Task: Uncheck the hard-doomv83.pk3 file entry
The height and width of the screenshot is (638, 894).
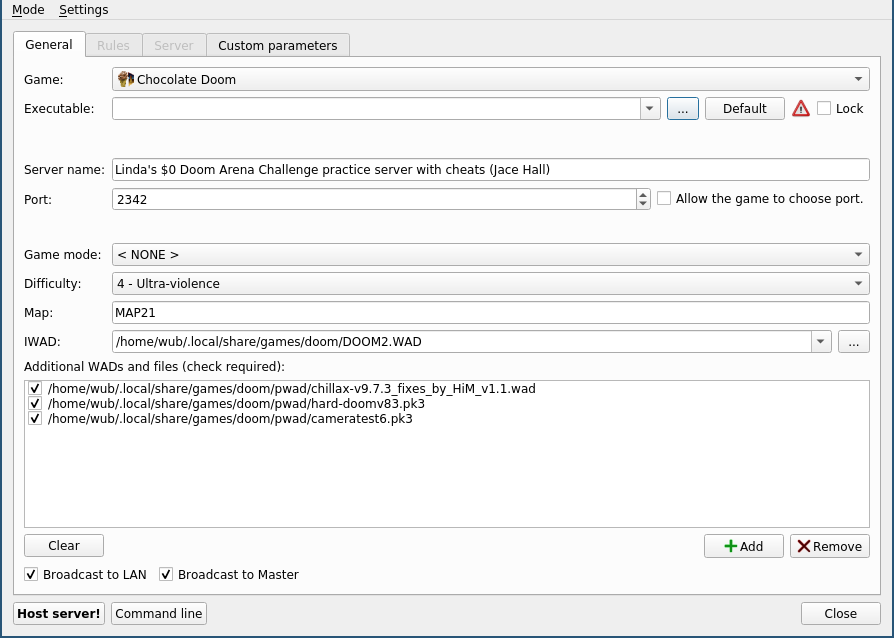Action: pyautogui.click(x=35, y=404)
